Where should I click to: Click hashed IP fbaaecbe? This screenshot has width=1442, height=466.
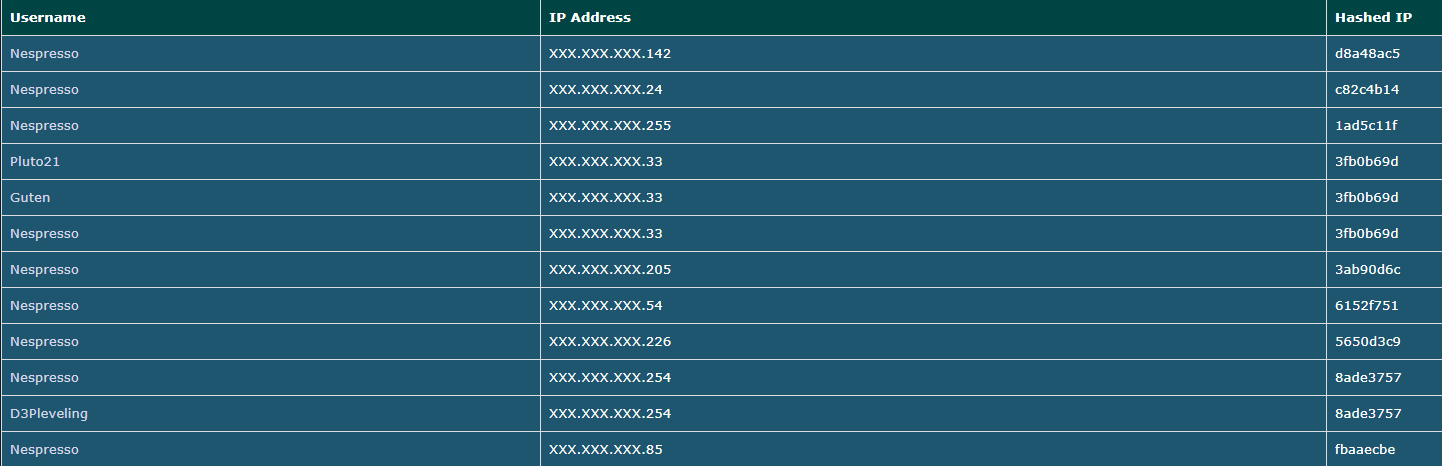point(1365,450)
